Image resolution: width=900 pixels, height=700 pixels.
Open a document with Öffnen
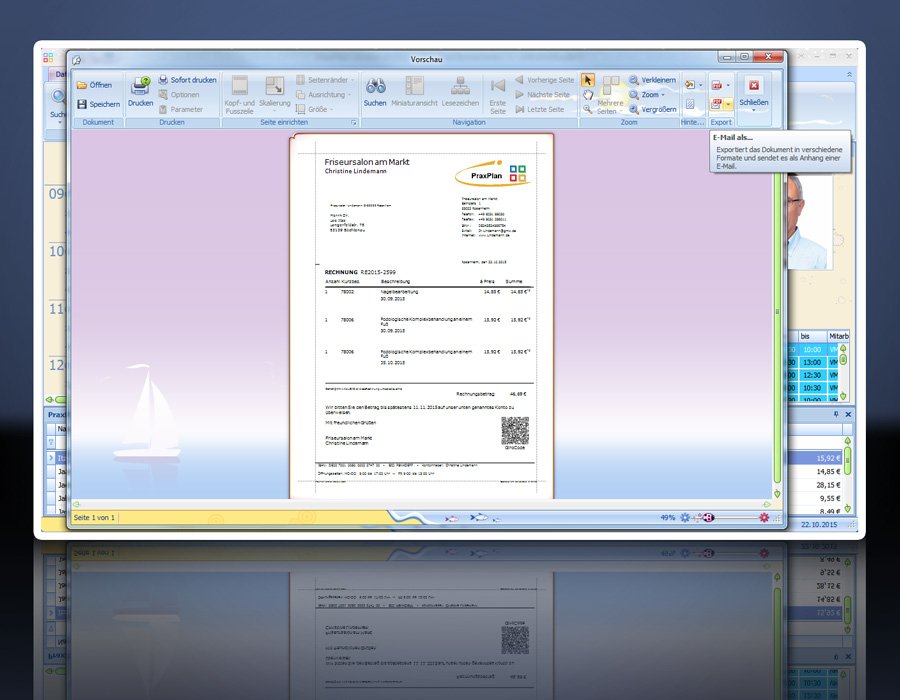point(95,85)
